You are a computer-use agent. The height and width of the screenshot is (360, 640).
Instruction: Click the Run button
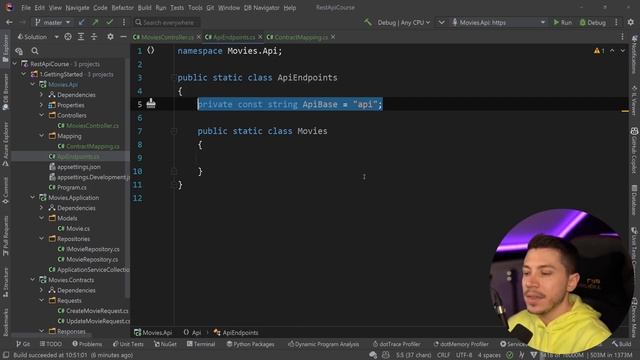tap(562, 22)
